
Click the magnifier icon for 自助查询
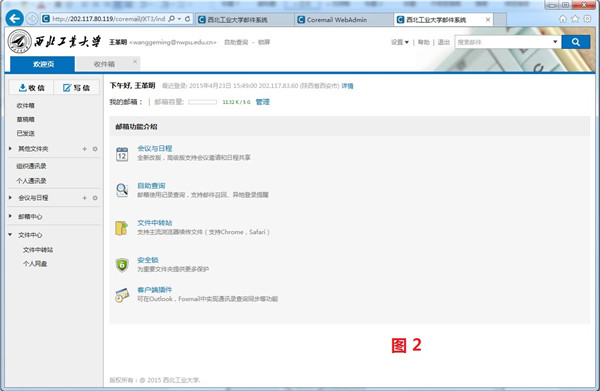pyautogui.click(x=122, y=190)
